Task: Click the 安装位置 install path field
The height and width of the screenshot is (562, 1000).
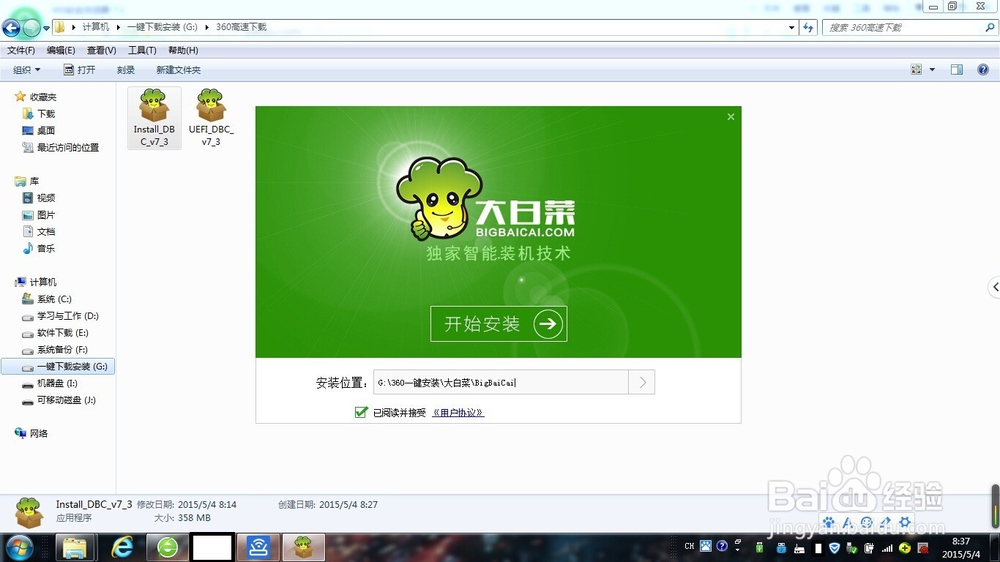Action: [x=501, y=382]
